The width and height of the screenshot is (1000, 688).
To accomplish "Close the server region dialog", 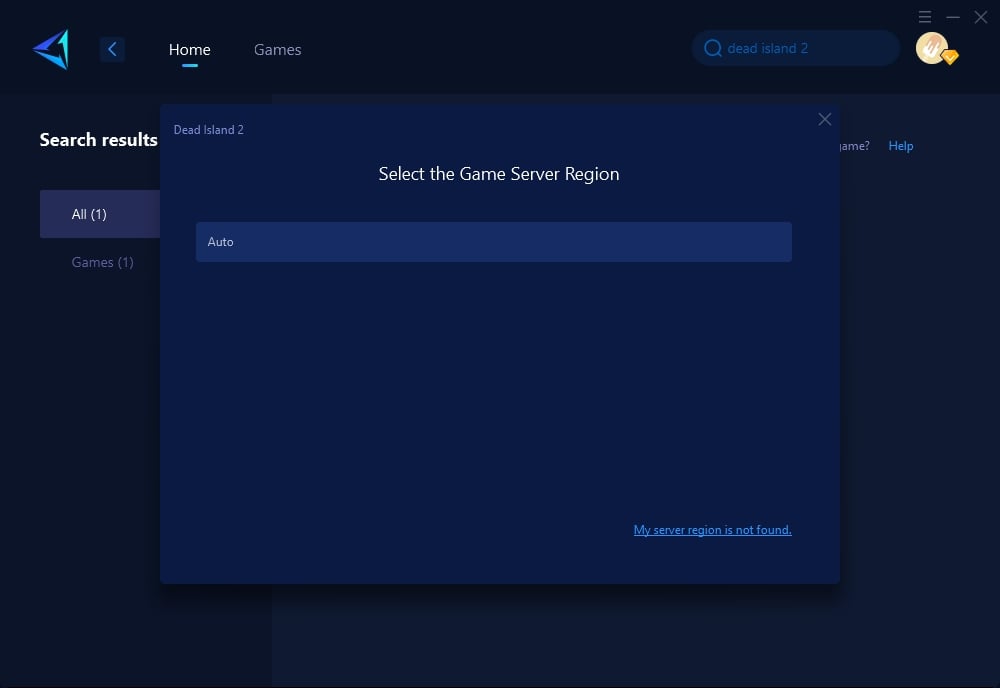I will click(825, 119).
